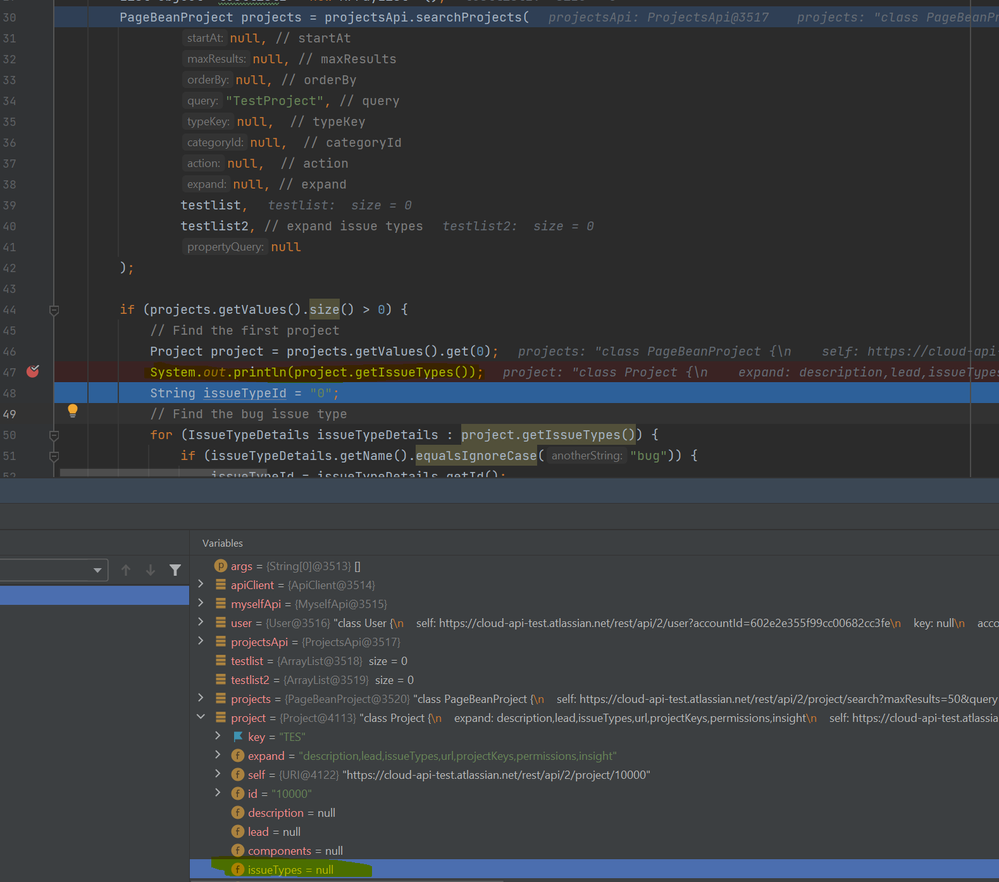Click the apiClient object icon

click(x=220, y=584)
